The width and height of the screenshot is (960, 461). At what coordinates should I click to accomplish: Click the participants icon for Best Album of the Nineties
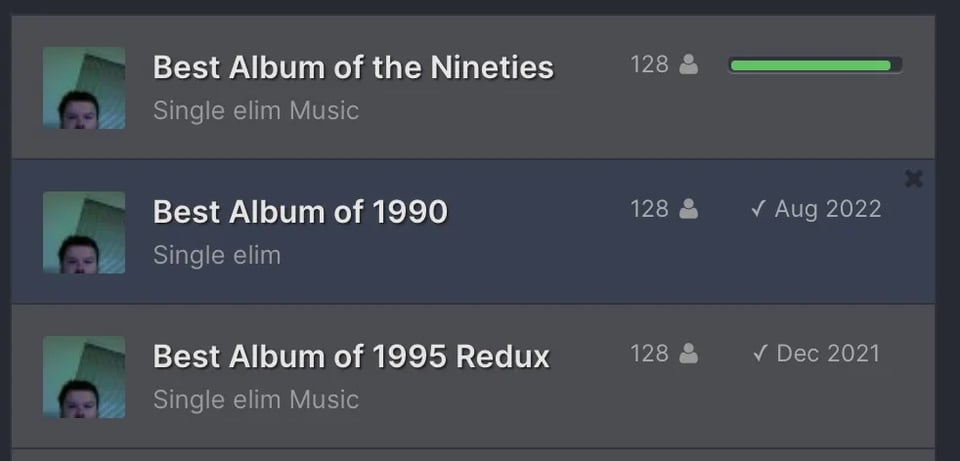[x=689, y=65]
